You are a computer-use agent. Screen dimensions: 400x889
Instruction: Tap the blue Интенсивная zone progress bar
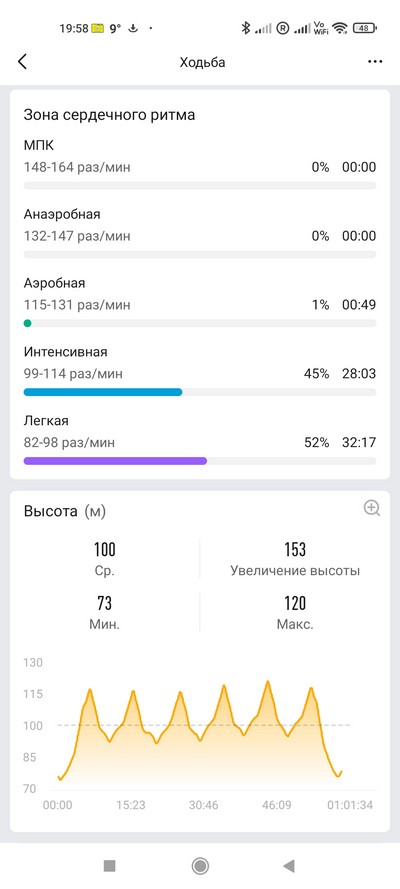tap(103, 392)
